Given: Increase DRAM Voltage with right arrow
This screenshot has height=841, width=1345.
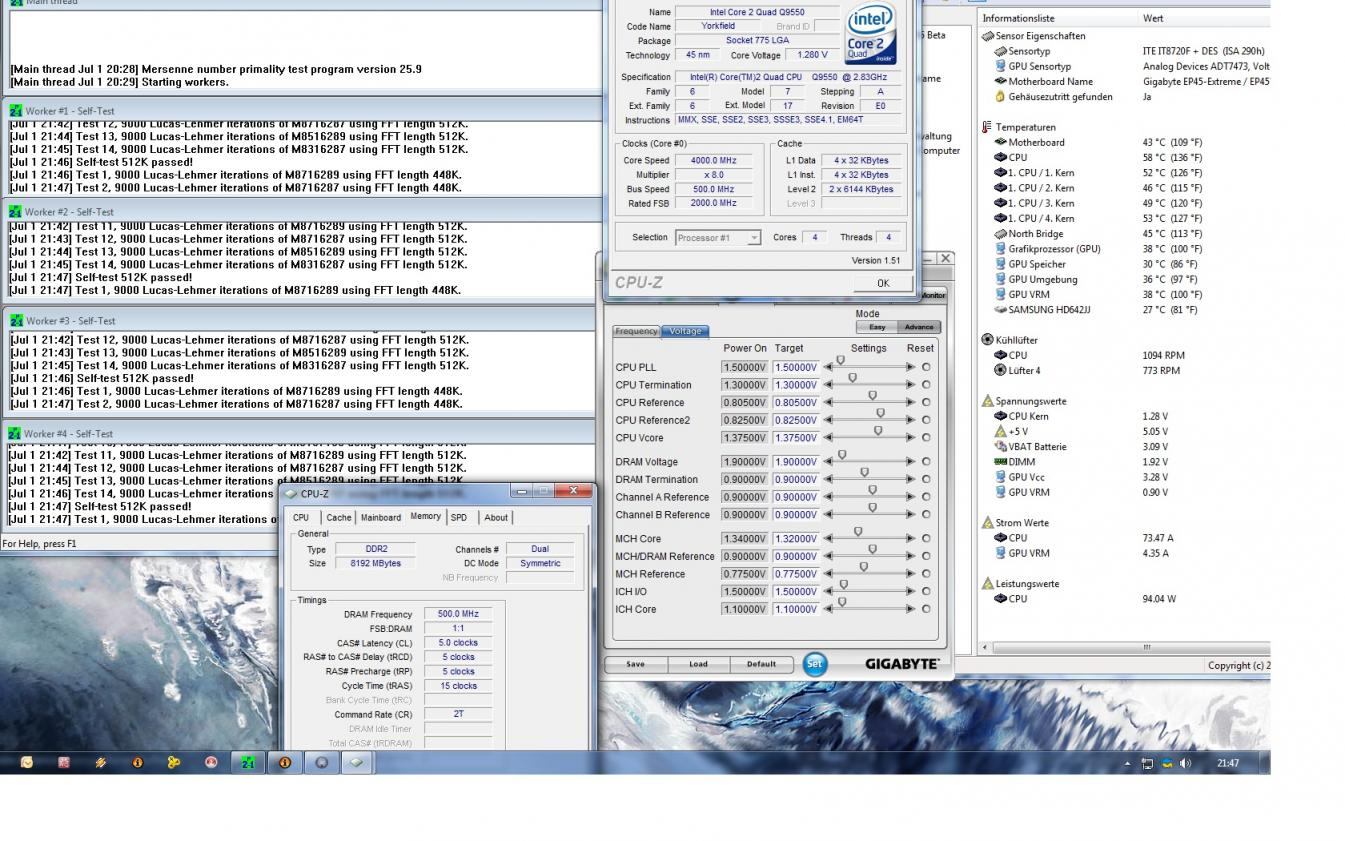Looking at the screenshot, I should [x=910, y=462].
